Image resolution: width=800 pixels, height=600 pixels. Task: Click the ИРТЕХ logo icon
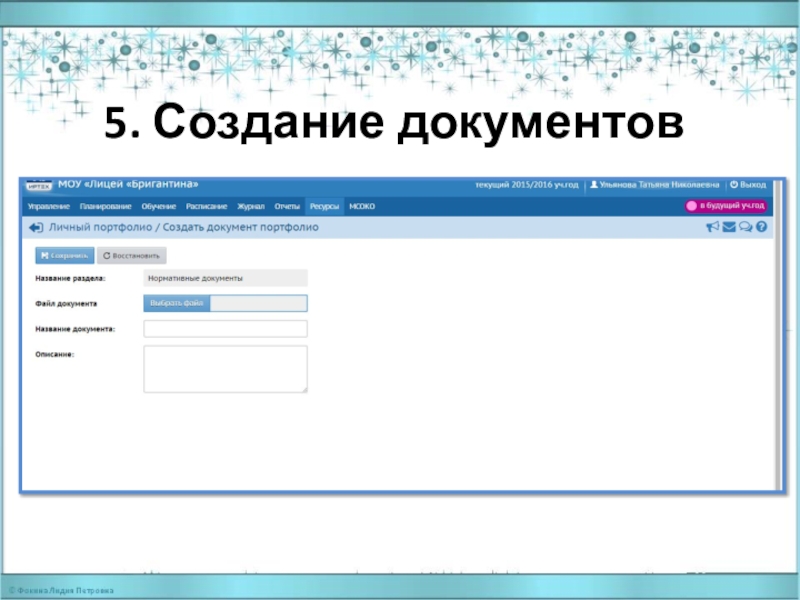[x=39, y=185]
